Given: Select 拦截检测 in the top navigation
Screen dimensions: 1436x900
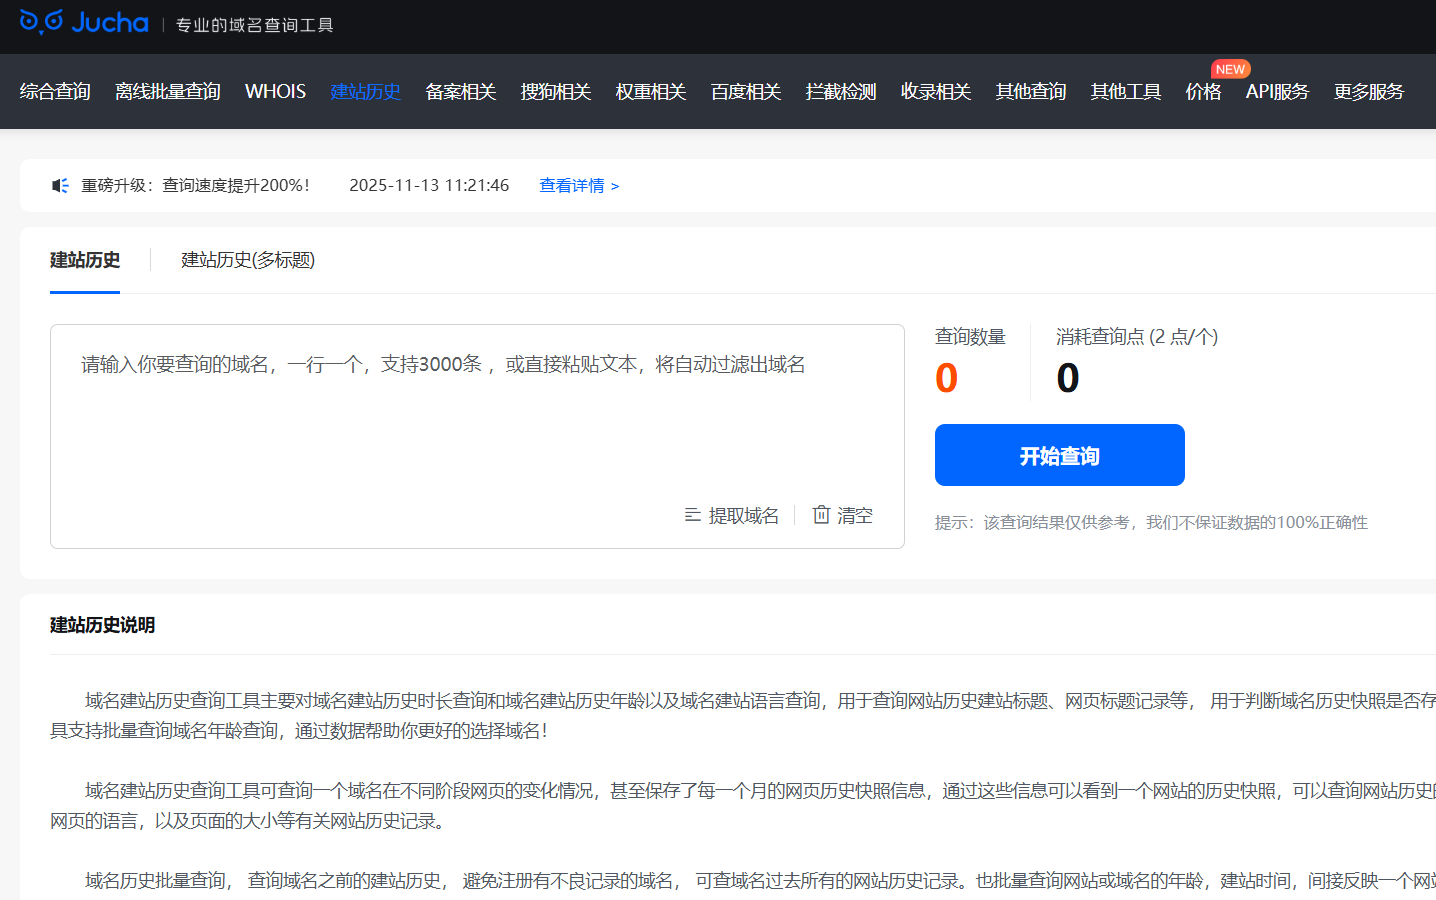Looking at the screenshot, I should [840, 92].
